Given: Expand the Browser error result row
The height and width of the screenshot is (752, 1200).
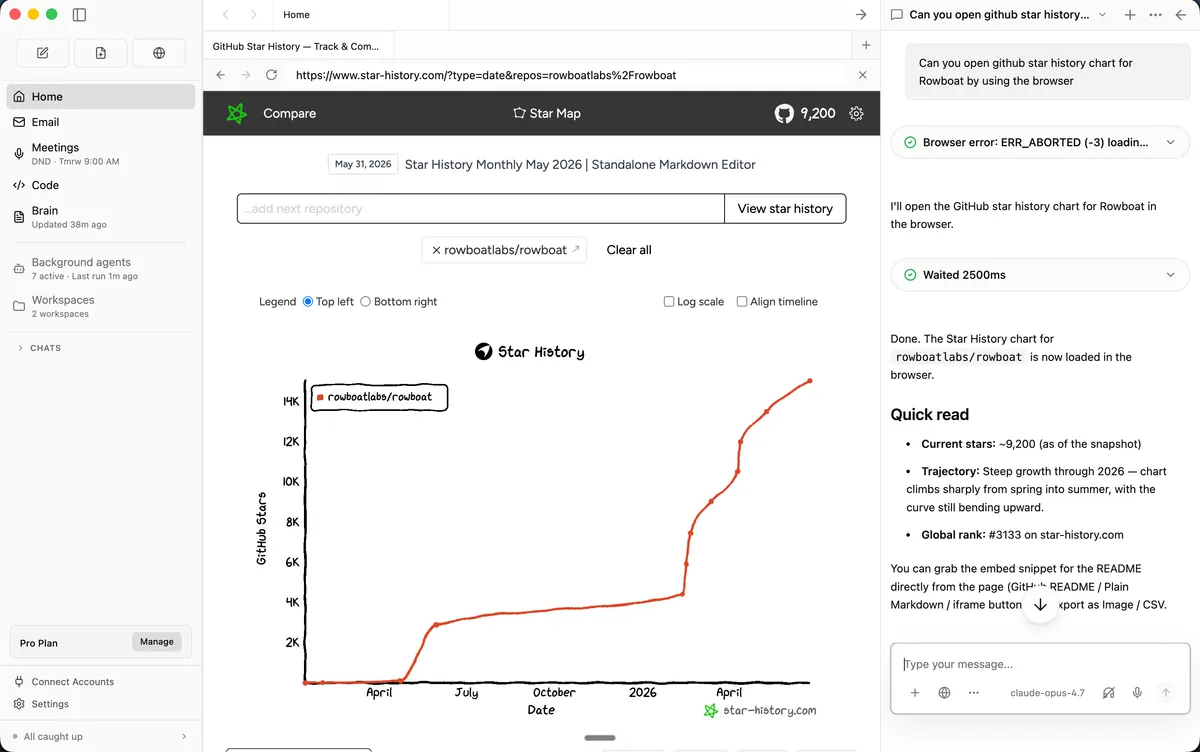Looking at the screenshot, I should (x=1040, y=143).
